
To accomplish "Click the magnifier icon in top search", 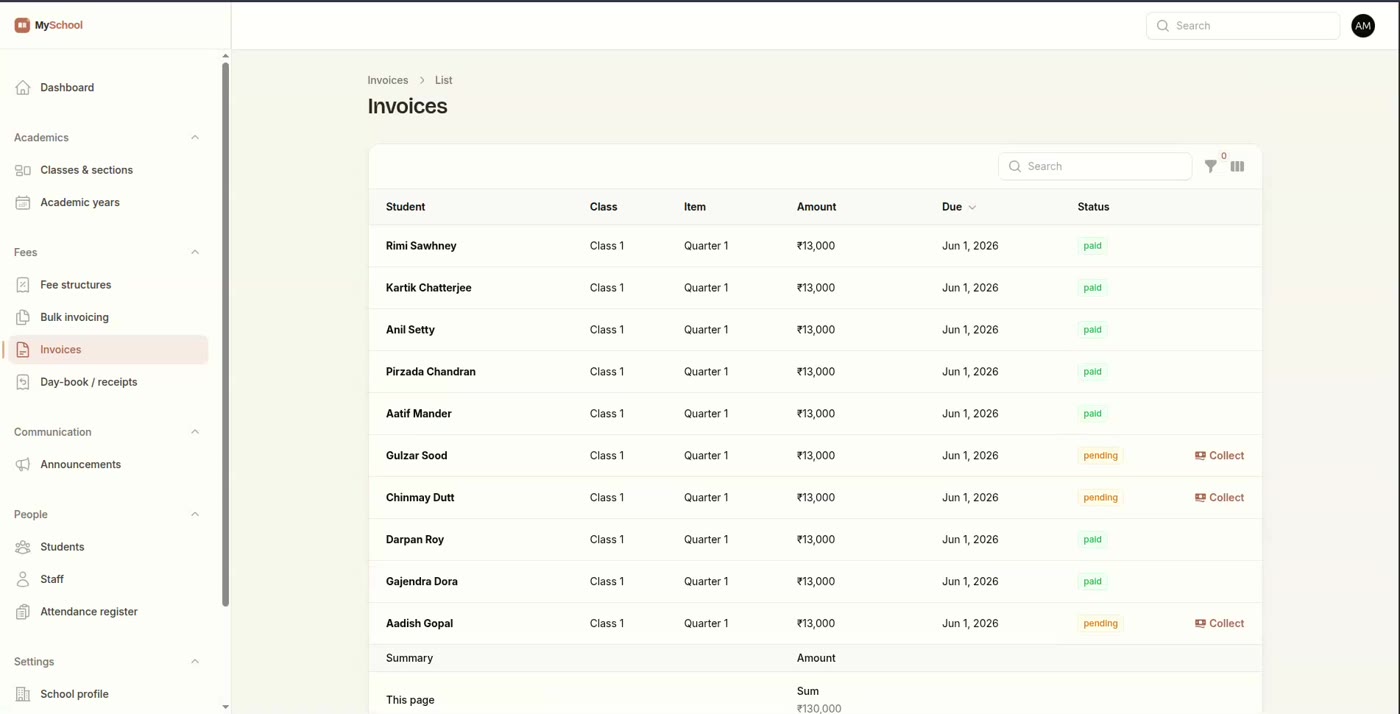I will click(1163, 26).
